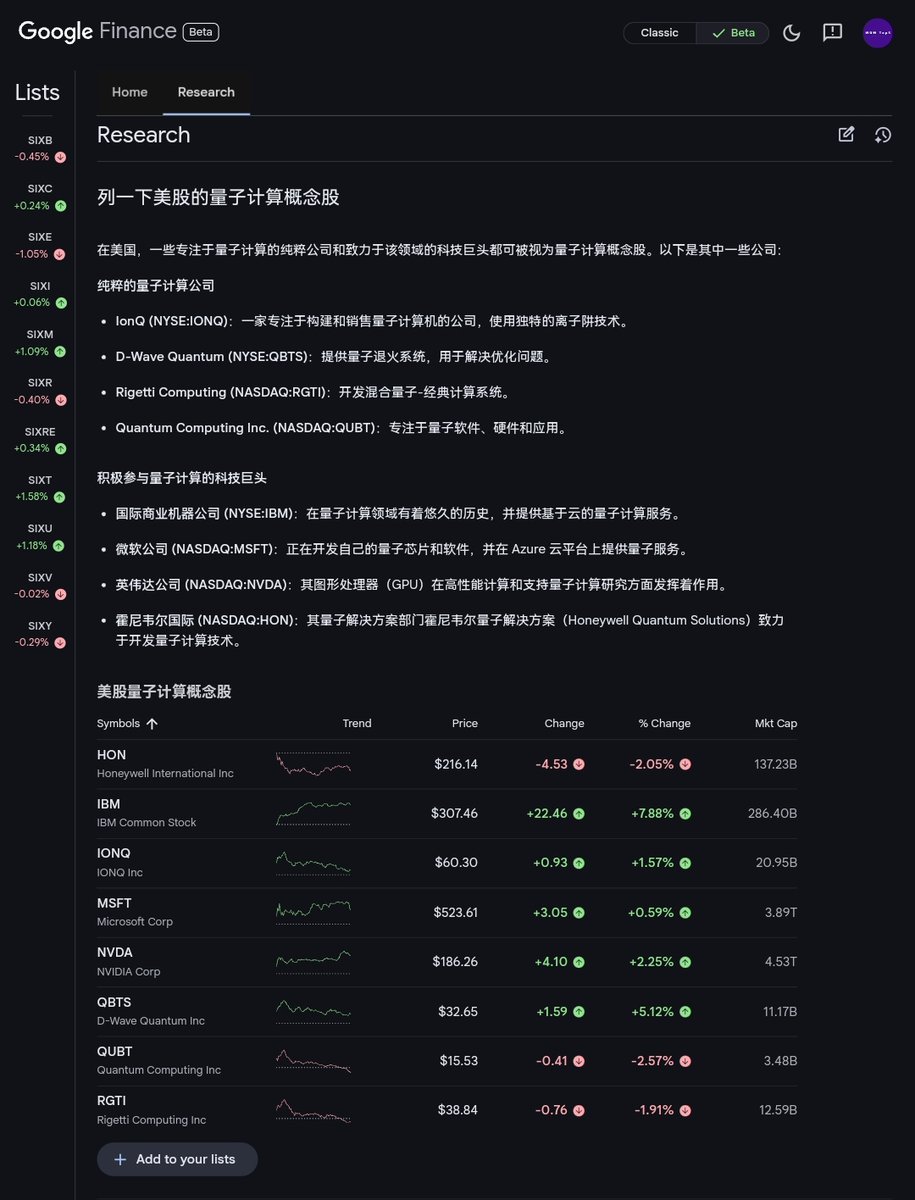Click the QBTS +5.12% up arrow icon
Image resolution: width=915 pixels, height=1200 pixels.
[x=685, y=1012]
